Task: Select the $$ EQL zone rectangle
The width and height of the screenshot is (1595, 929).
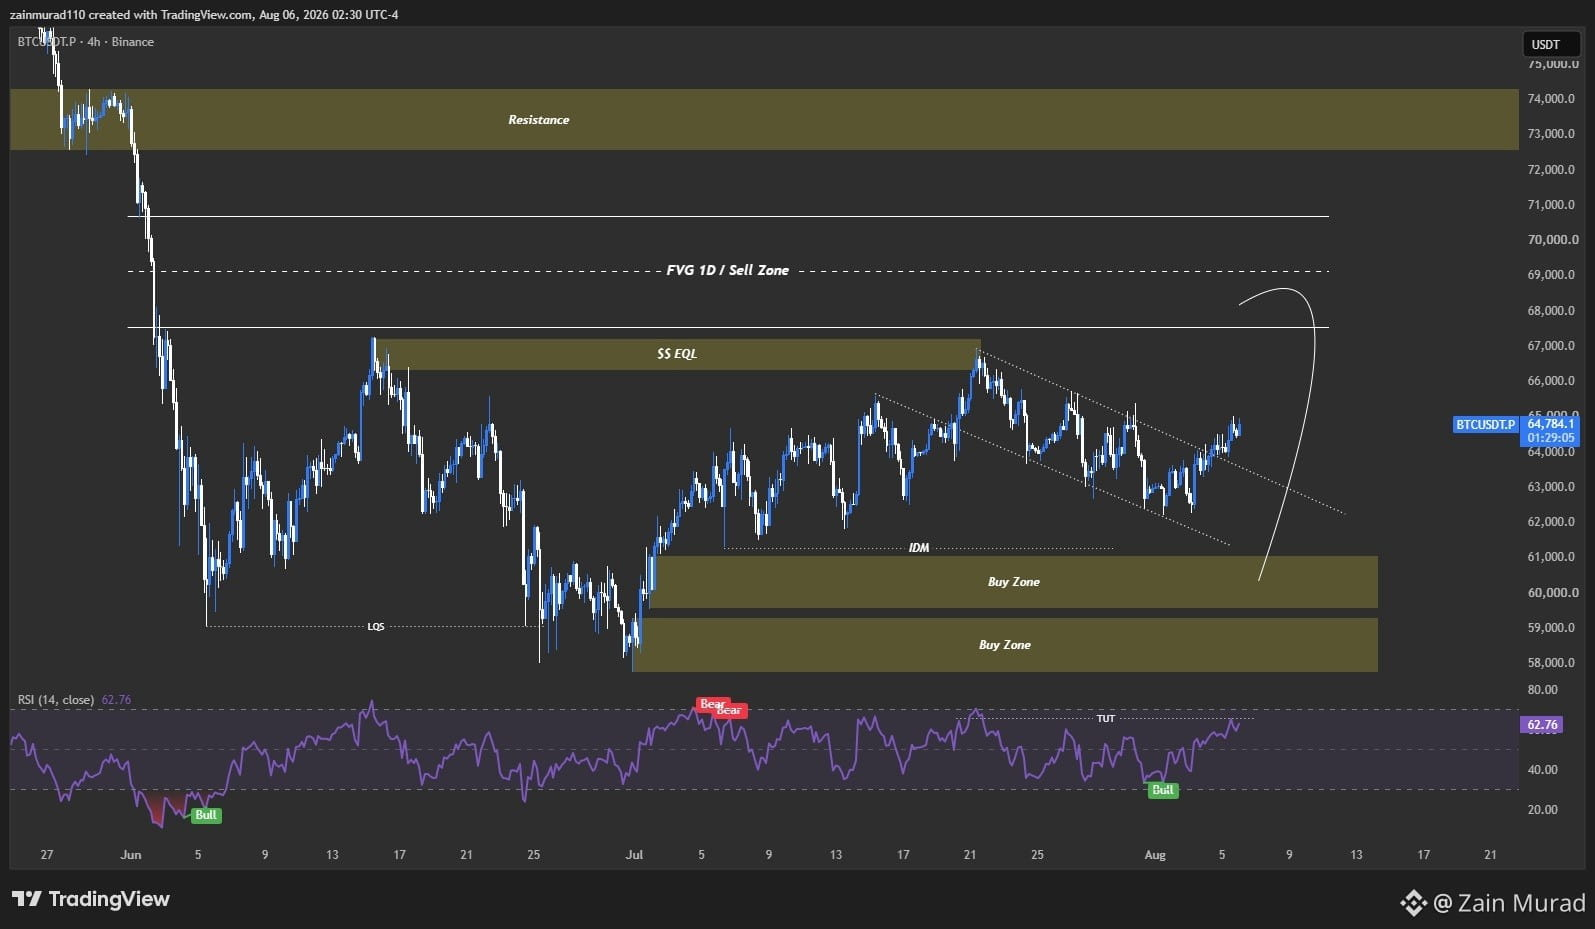Action: (677, 354)
